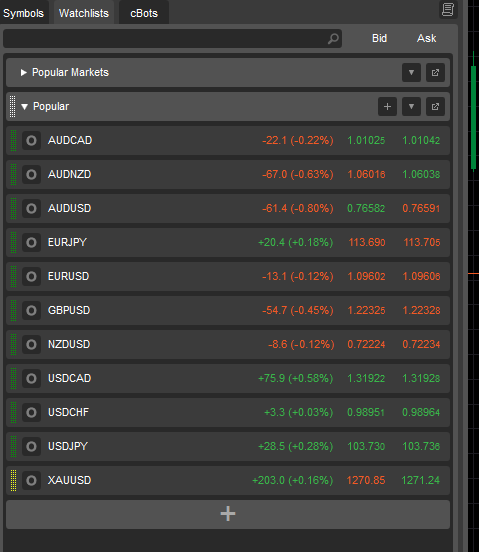Switch to the Symbols tab
Viewport: 479px width, 552px height.
(24, 13)
